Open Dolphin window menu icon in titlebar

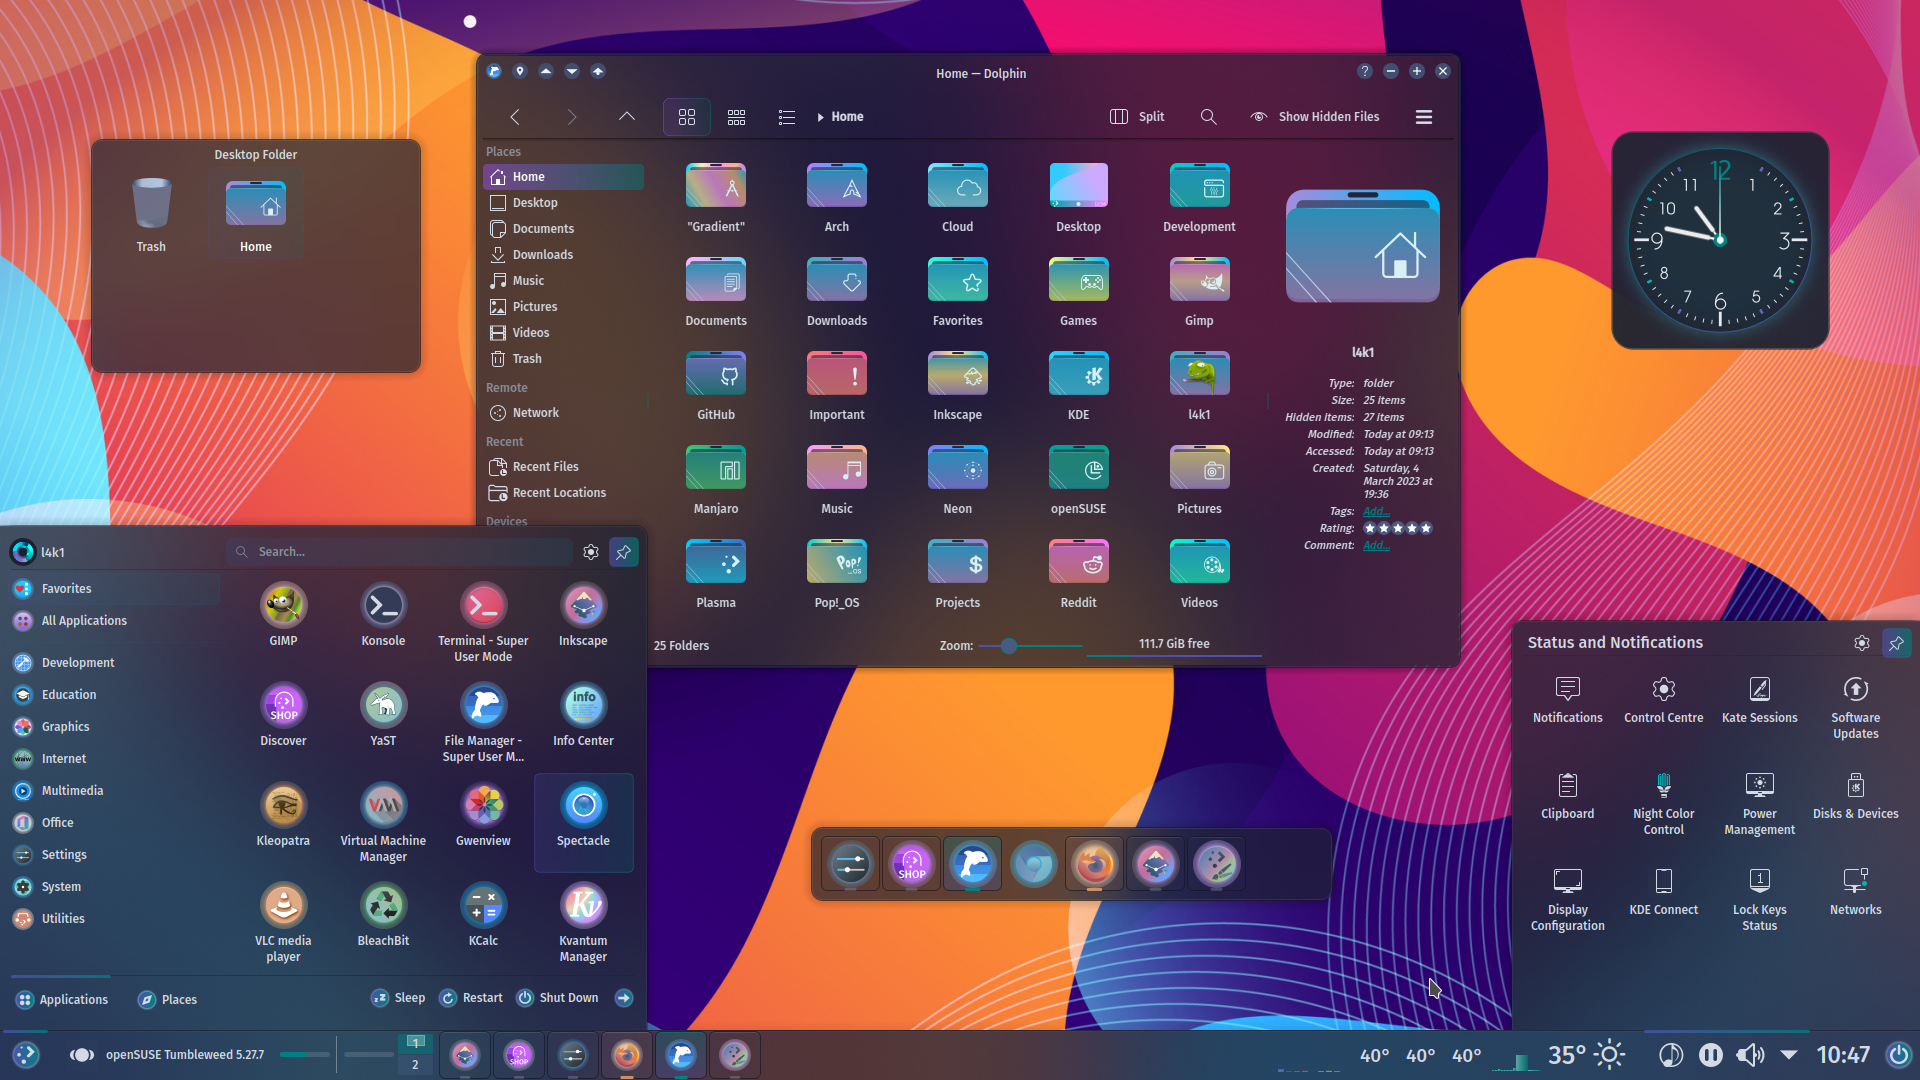point(494,71)
